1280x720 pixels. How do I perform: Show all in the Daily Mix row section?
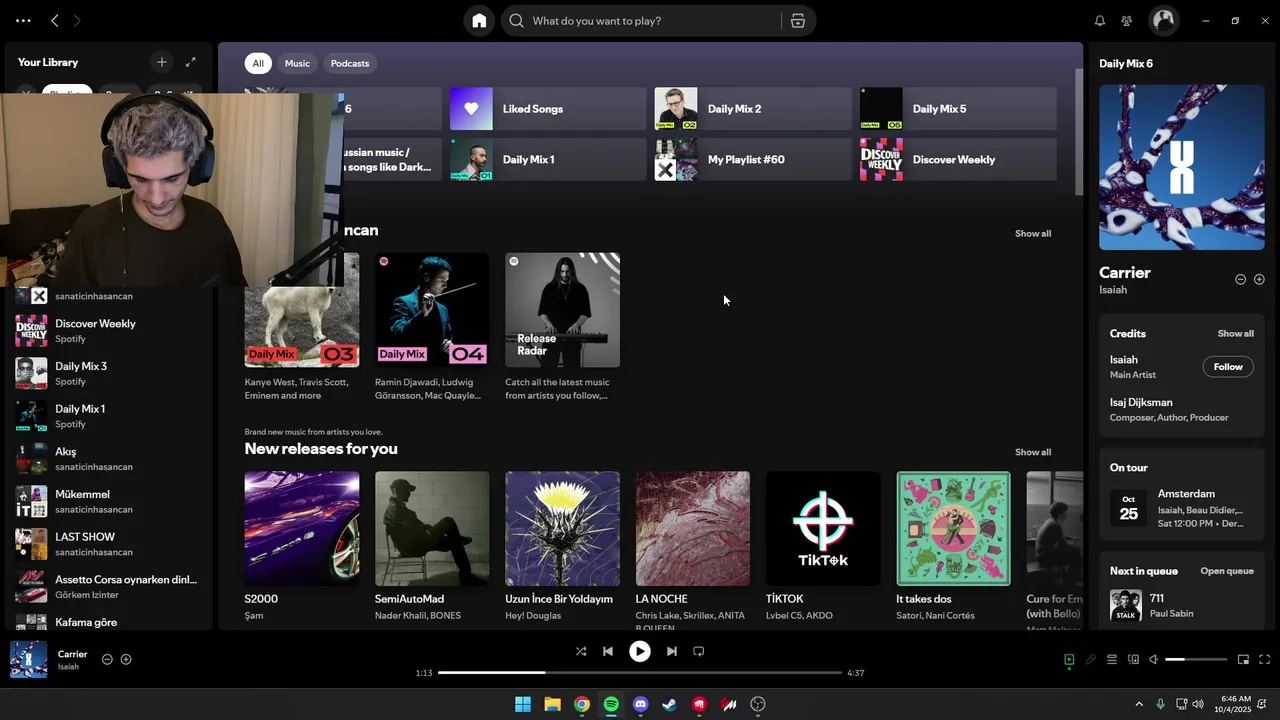(1033, 234)
